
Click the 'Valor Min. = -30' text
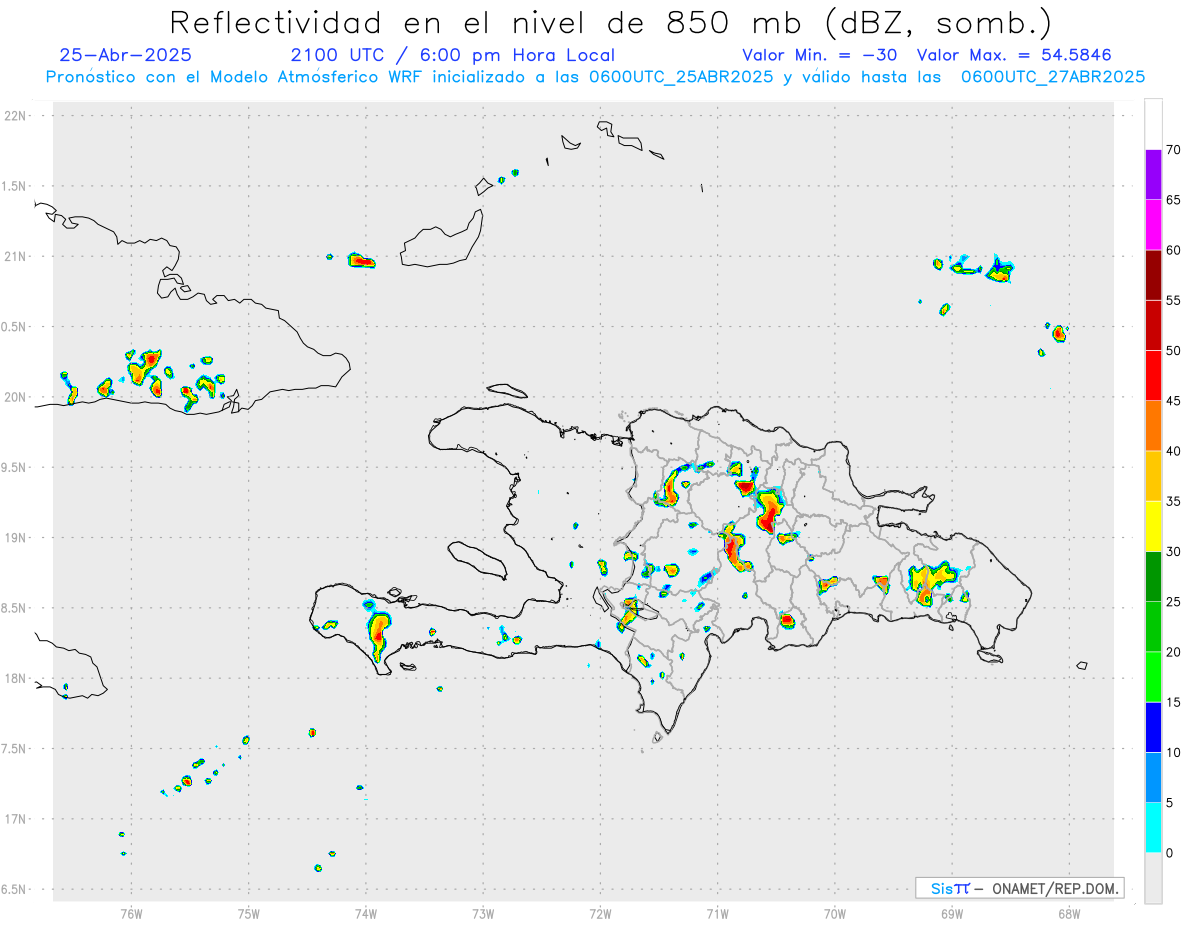(820, 55)
